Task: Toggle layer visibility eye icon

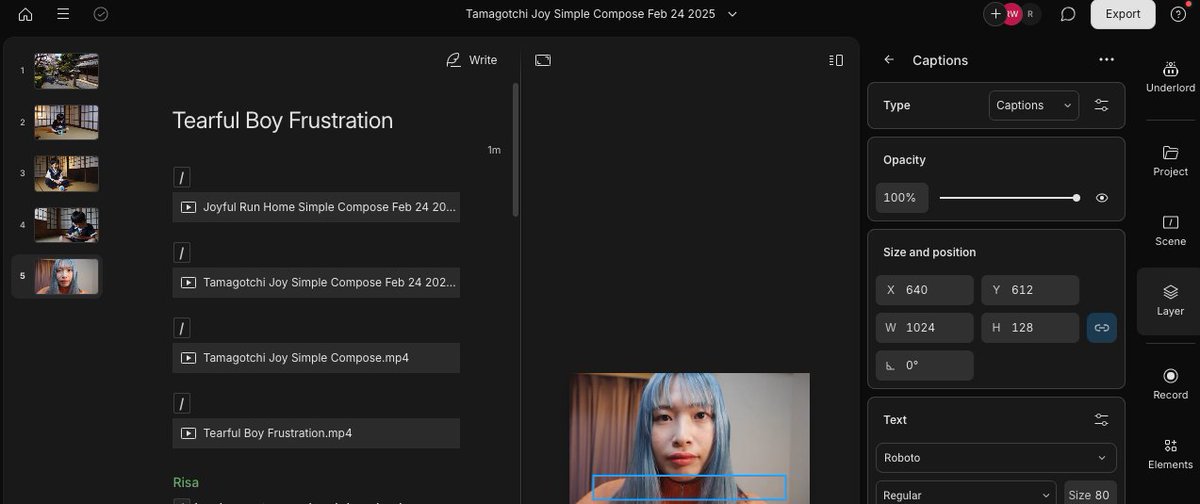Action: point(1101,198)
